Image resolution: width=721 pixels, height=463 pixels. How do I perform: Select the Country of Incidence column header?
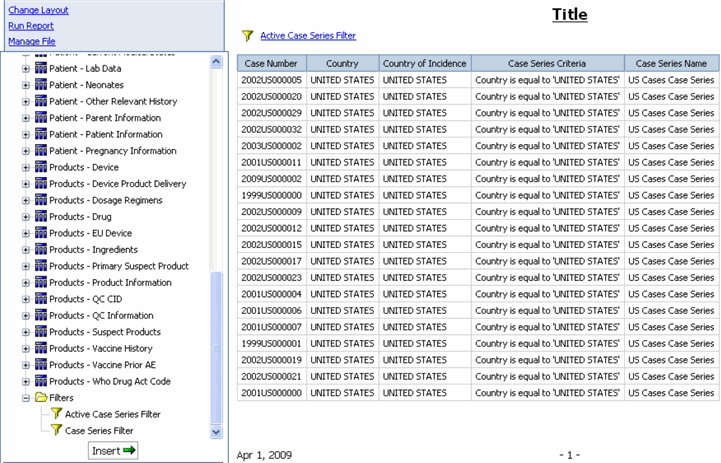click(425, 63)
